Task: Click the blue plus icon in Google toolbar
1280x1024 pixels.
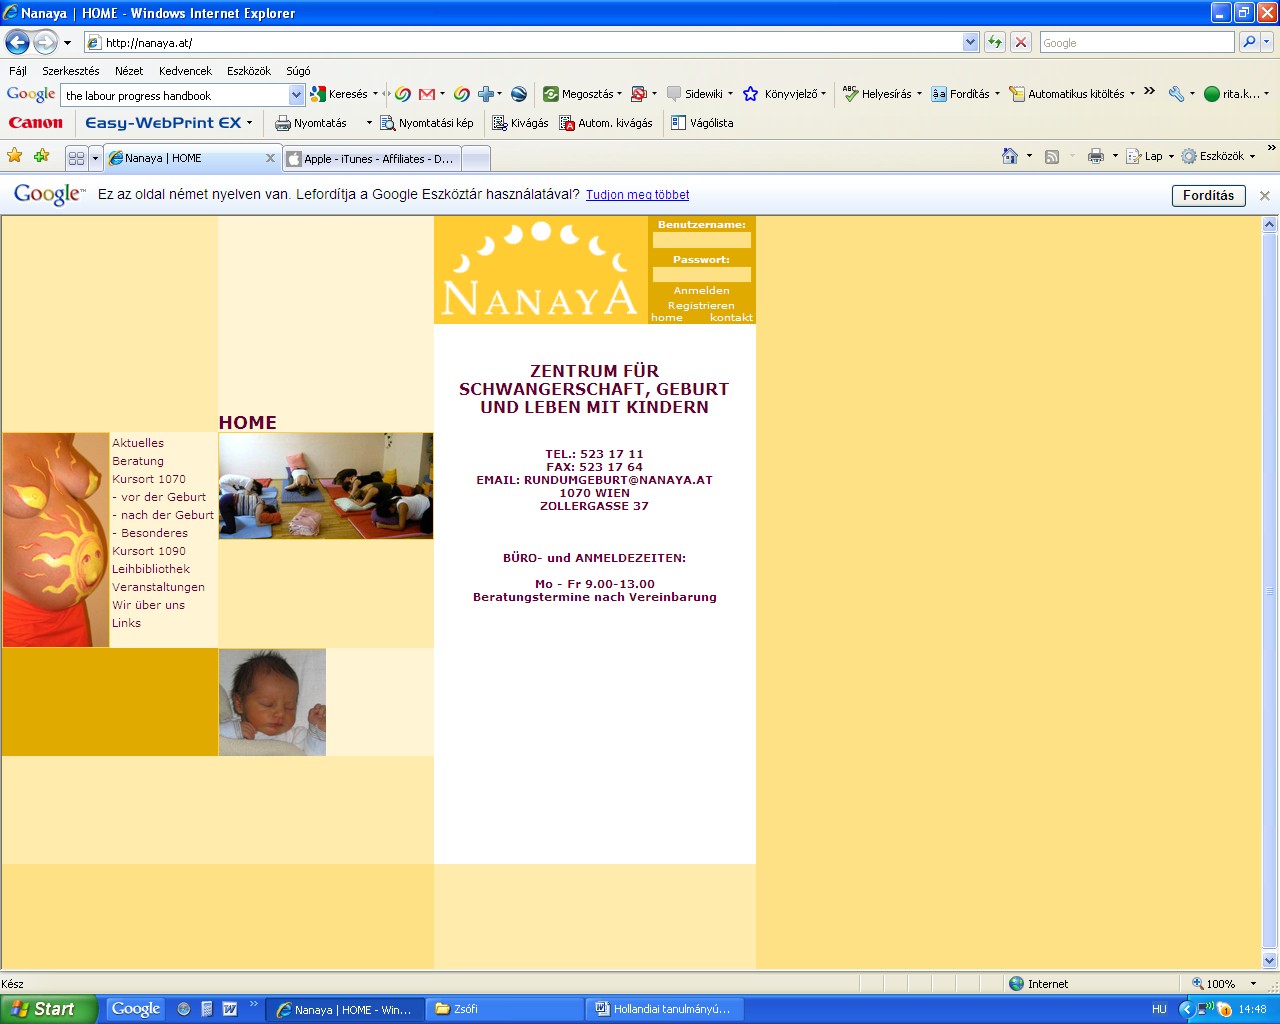Action: click(485, 94)
